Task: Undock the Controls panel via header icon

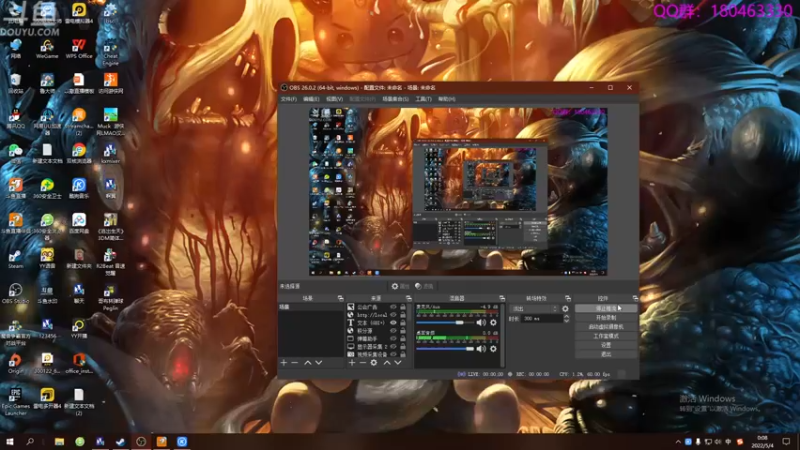Action: click(x=635, y=298)
